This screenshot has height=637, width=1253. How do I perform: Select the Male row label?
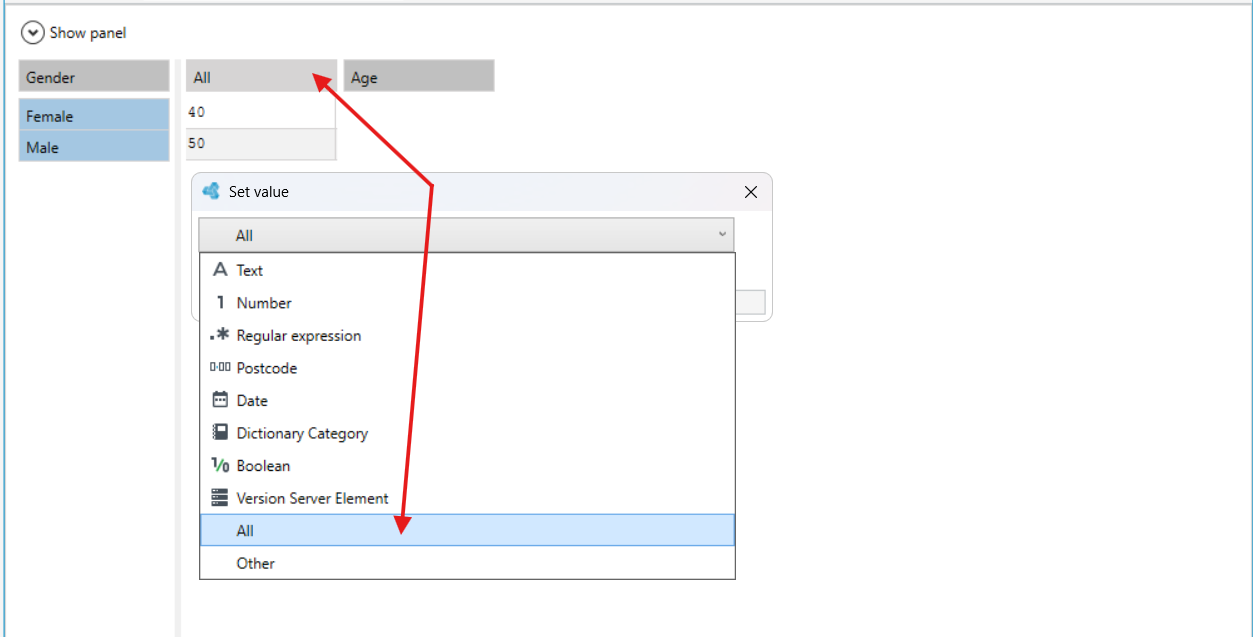[94, 147]
